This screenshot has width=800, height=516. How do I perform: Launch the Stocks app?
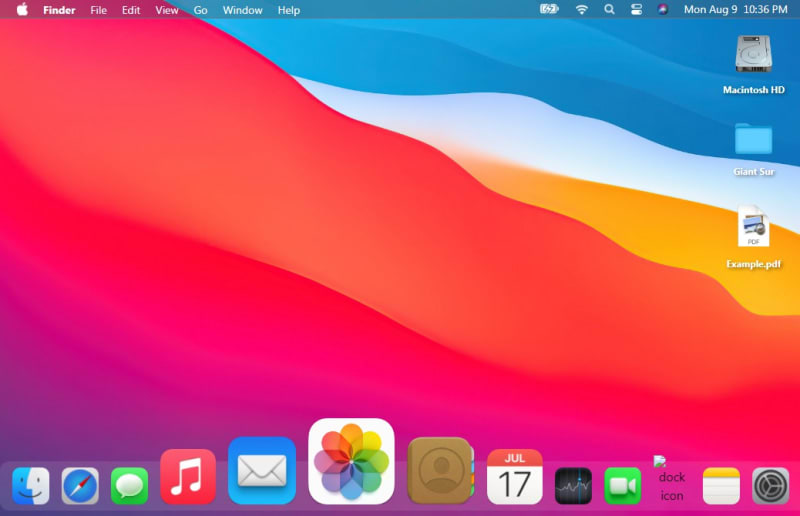click(x=573, y=486)
